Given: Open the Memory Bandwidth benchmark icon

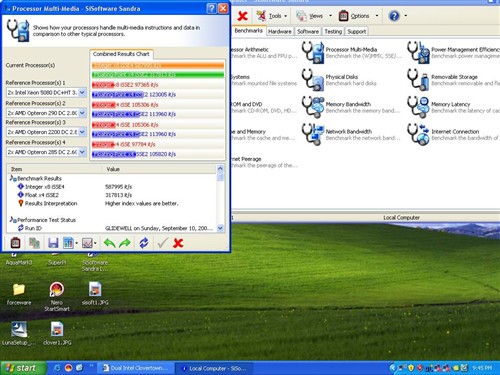Looking at the screenshot, I should pos(313,107).
